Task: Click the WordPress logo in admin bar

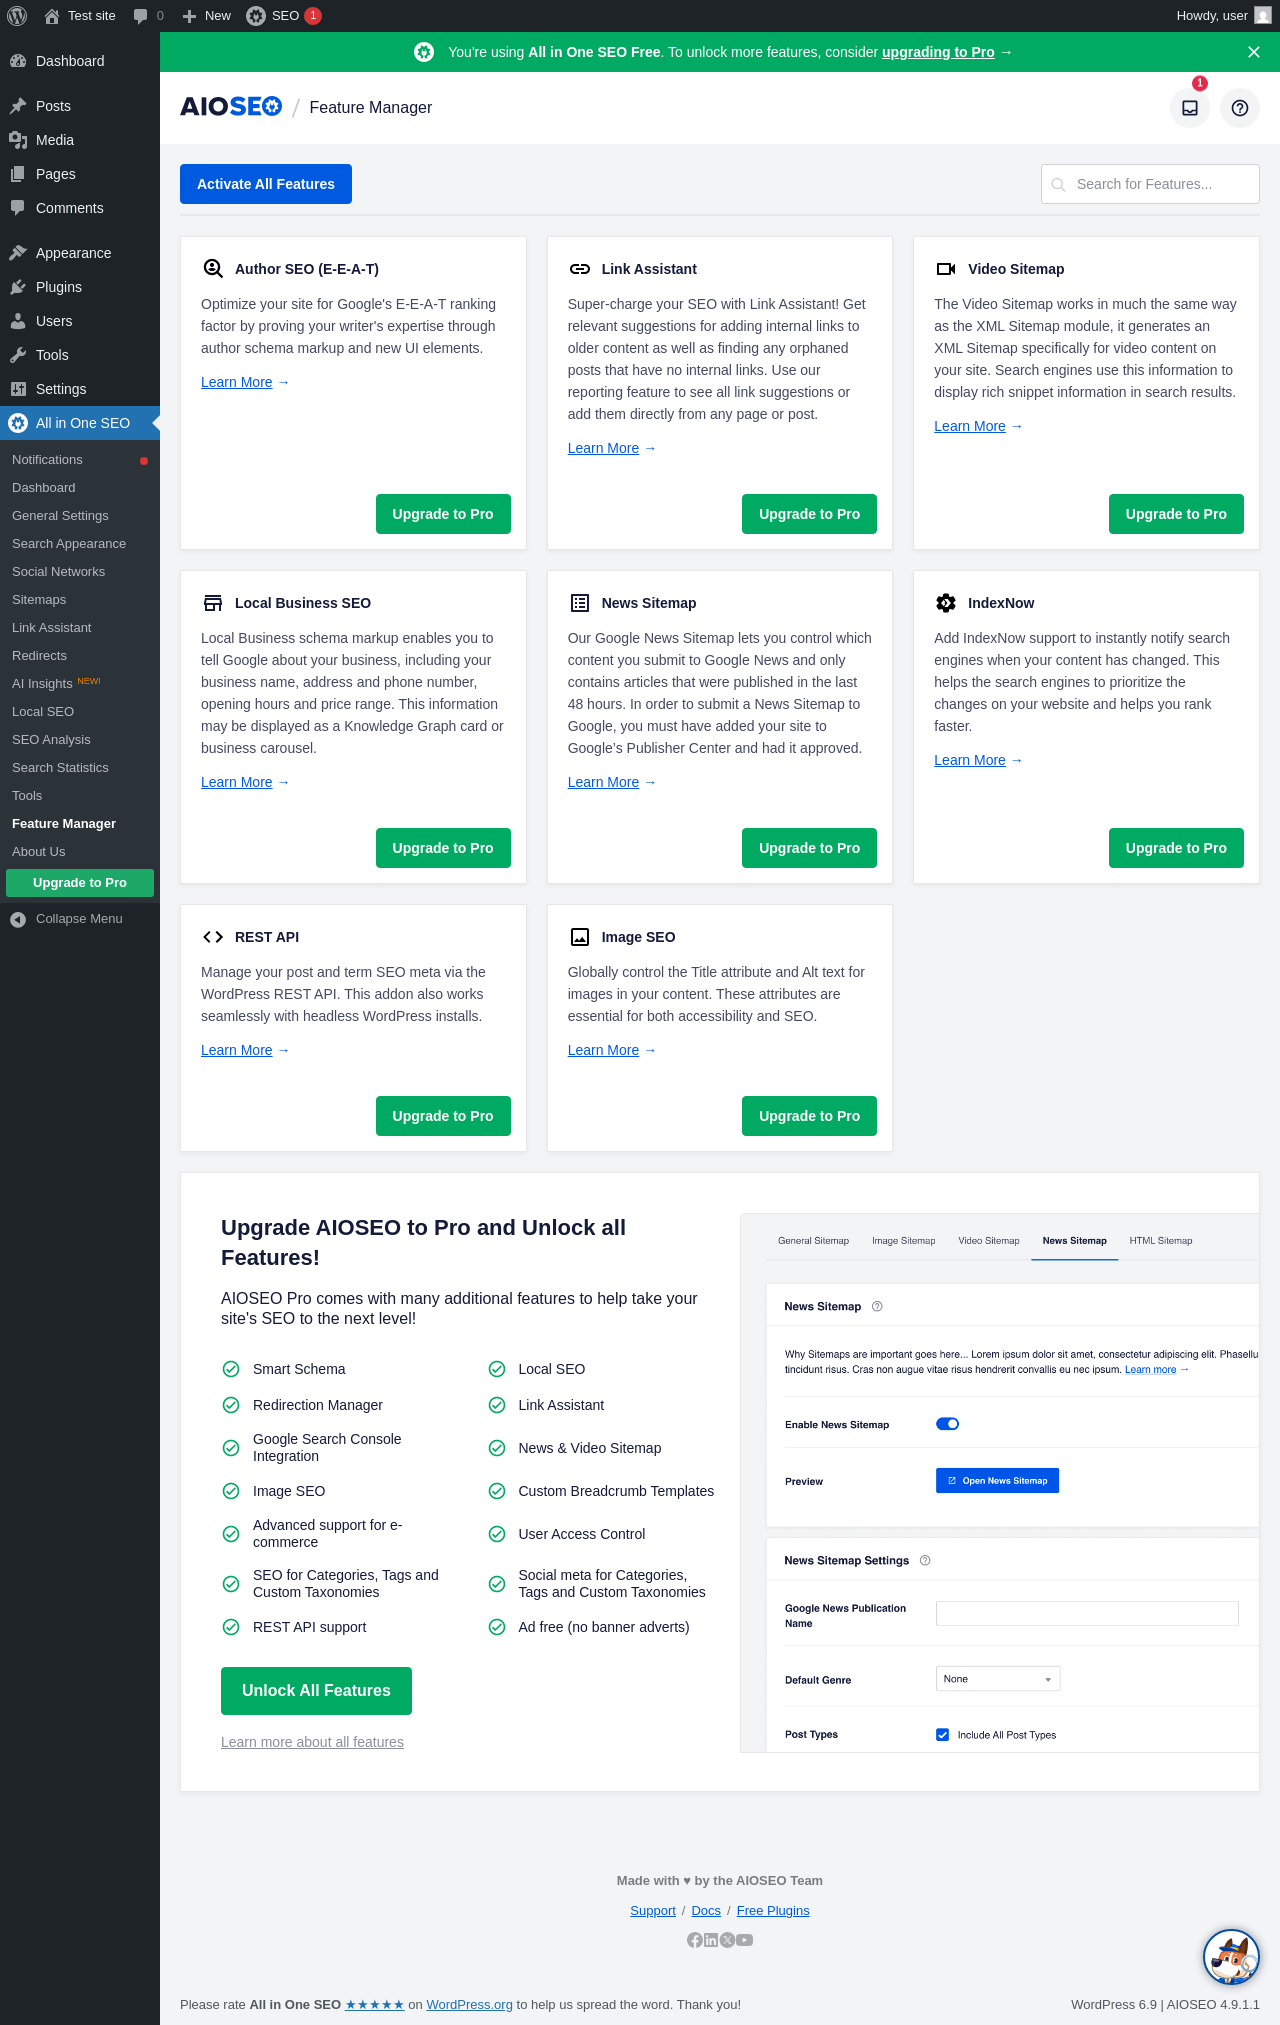Action: tap(17, 16)
